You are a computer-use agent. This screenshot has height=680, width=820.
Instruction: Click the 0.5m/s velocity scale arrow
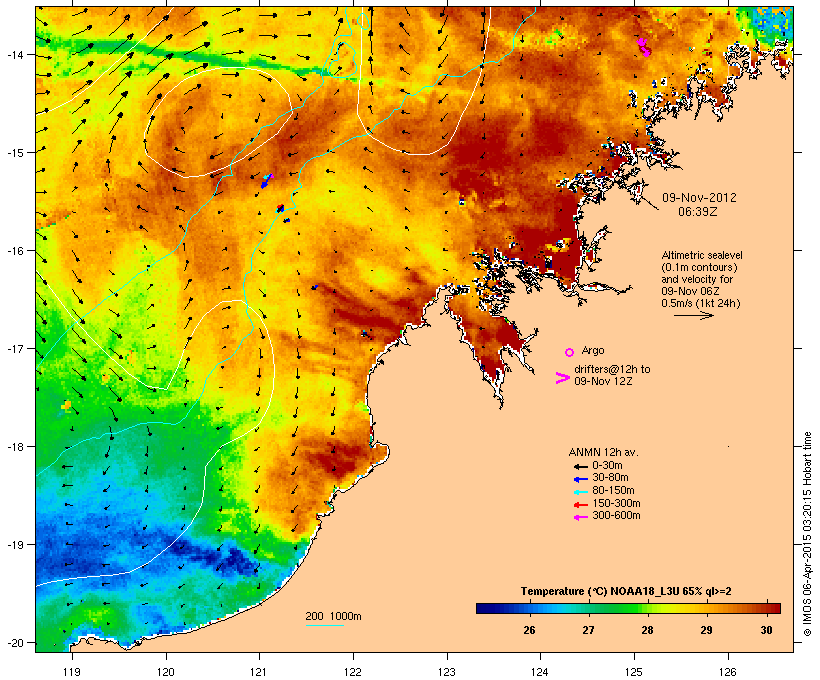pos(693,315)
